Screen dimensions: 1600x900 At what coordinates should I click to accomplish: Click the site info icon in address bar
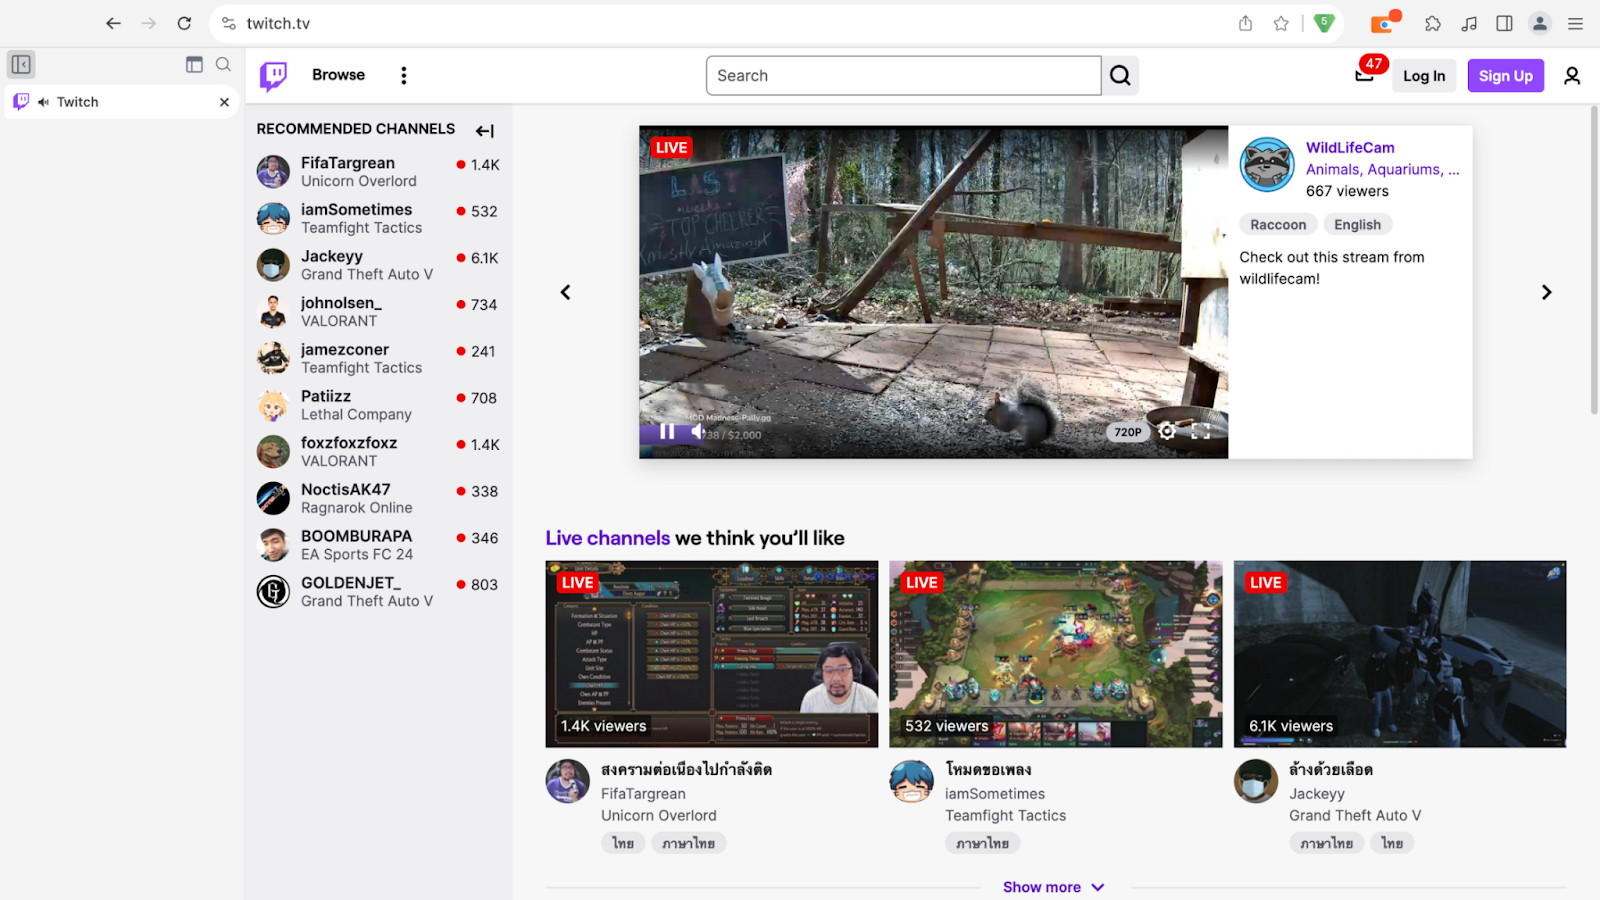[x=229, y=23]
